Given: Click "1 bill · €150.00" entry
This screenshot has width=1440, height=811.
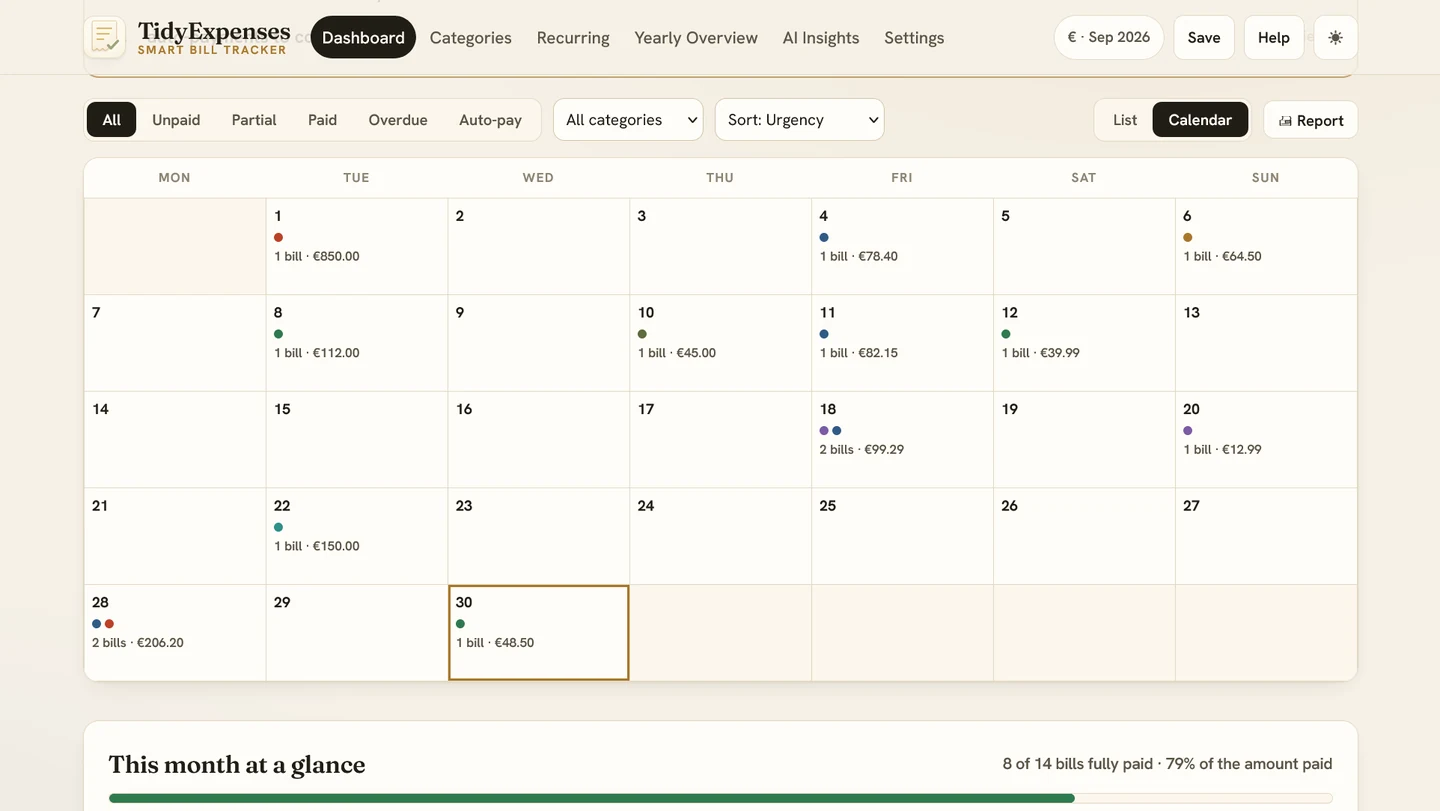Looking at the screenshot, I should [x=317, y=546].
